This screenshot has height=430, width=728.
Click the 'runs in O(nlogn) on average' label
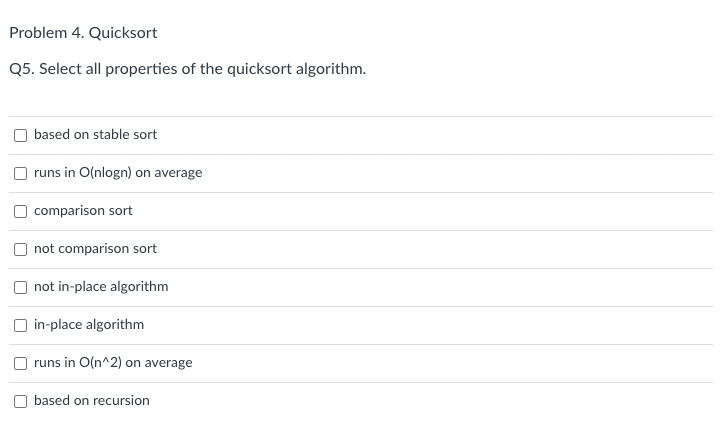pyautogui.click(x=118, y=172)
